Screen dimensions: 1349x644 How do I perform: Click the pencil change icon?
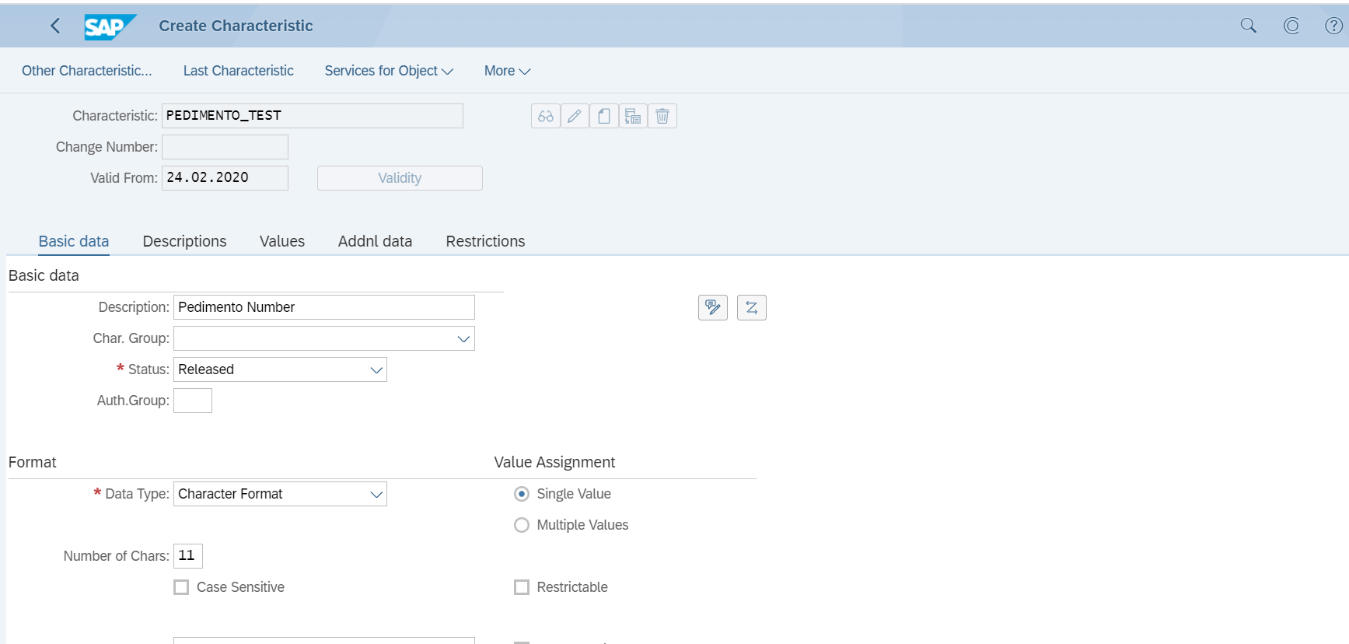point(574,116)
